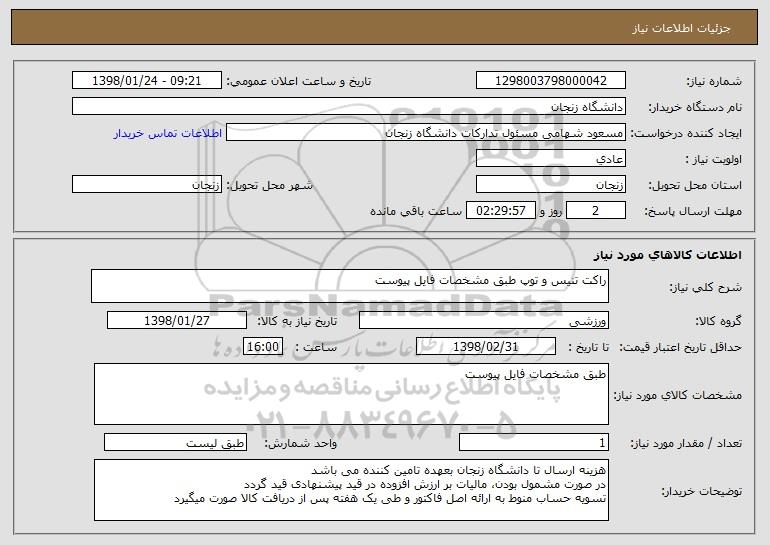Click the note line تسویه حساب منوط به ارائه

[x=390, y=498]
